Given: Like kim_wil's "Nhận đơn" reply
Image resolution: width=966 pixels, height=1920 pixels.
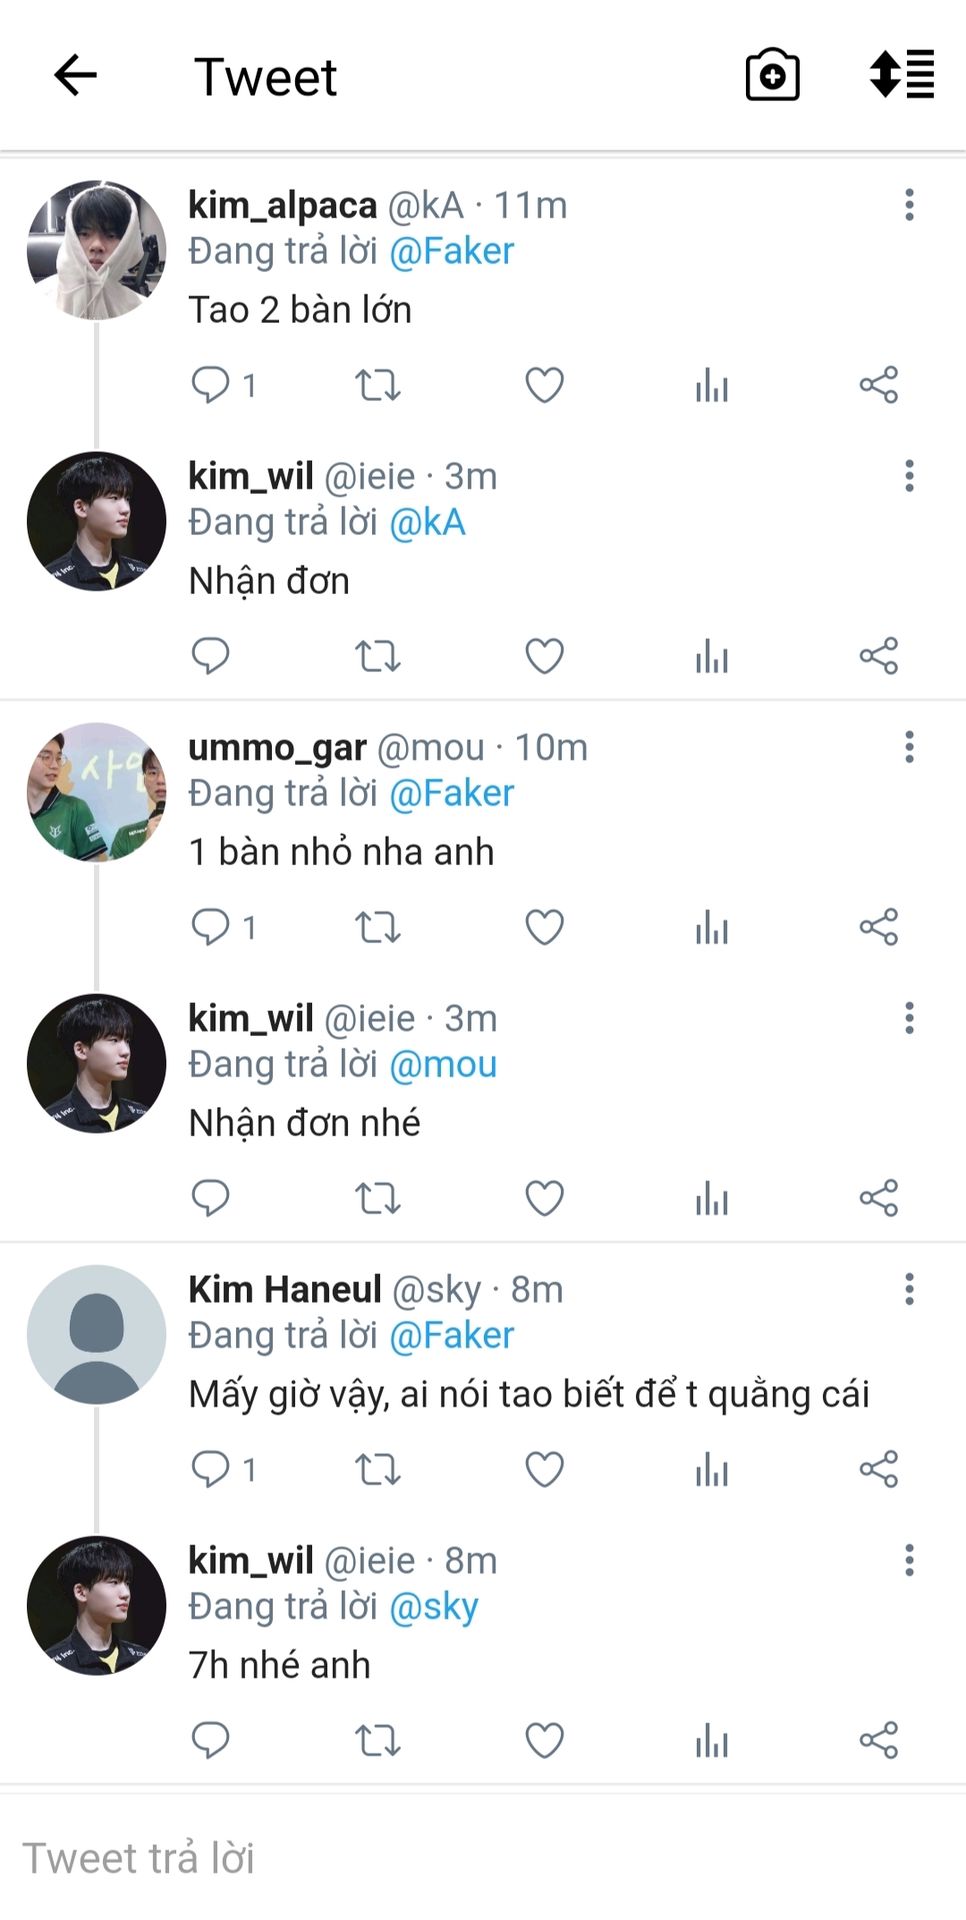Looking at the screenshot, I should (545, 656).
